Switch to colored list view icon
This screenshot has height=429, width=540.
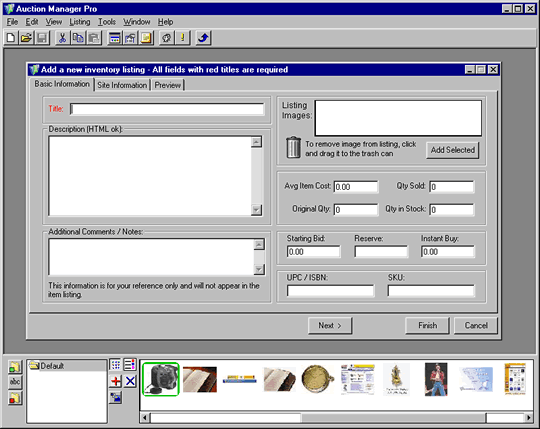point(130,364)
